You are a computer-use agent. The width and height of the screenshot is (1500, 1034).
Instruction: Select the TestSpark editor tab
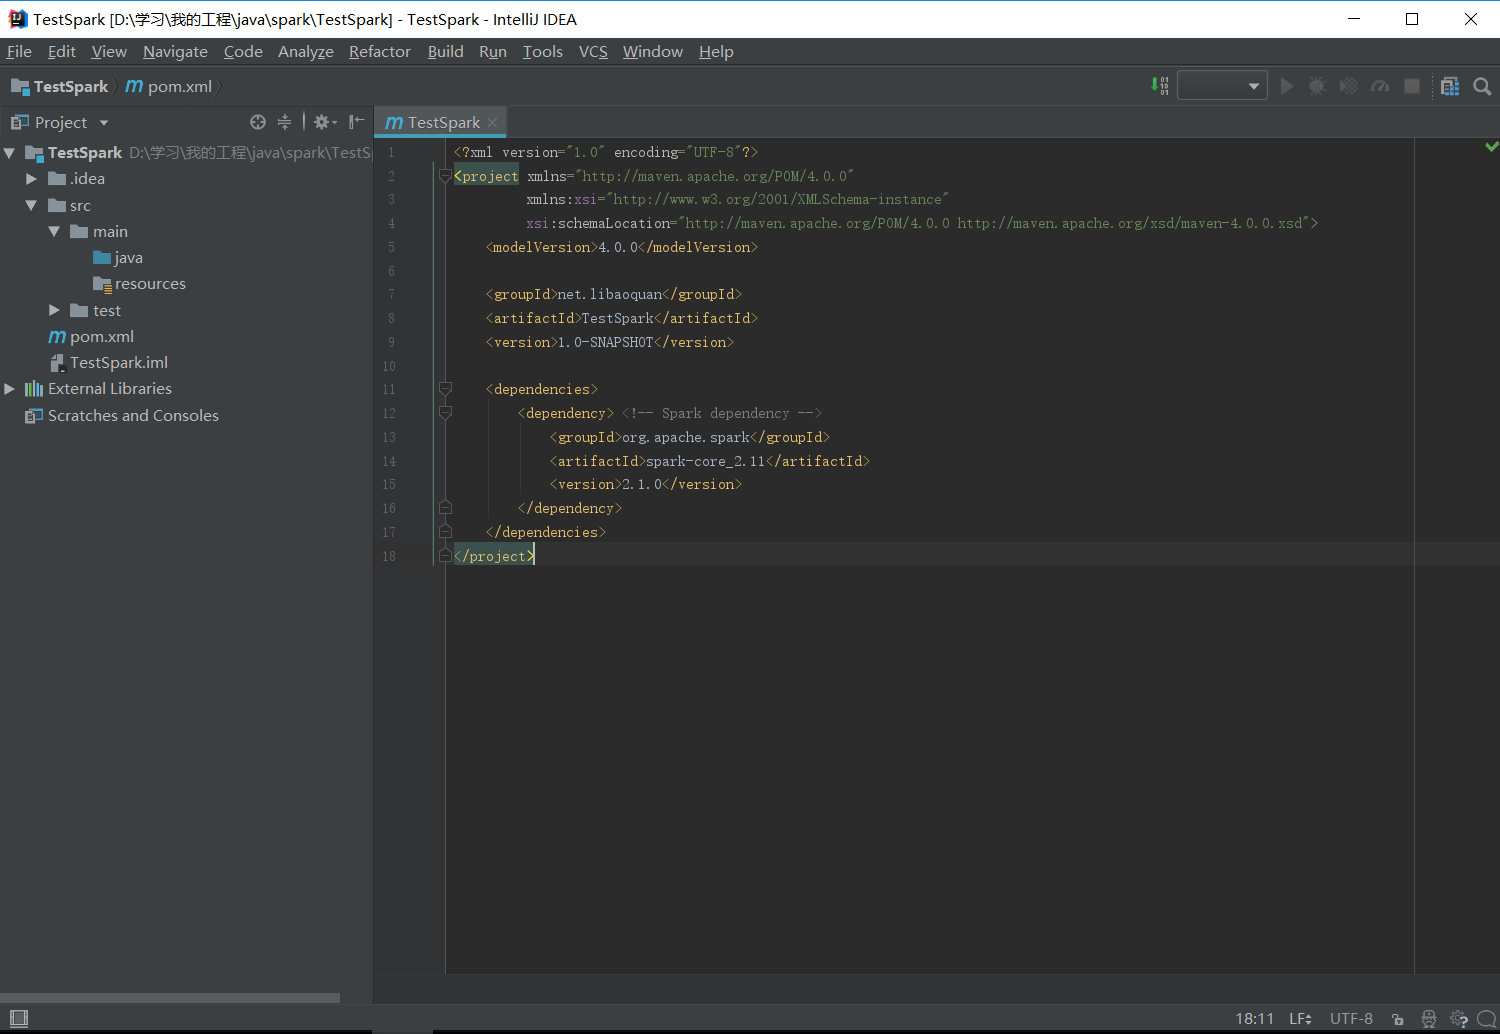(x=440, y=122)
